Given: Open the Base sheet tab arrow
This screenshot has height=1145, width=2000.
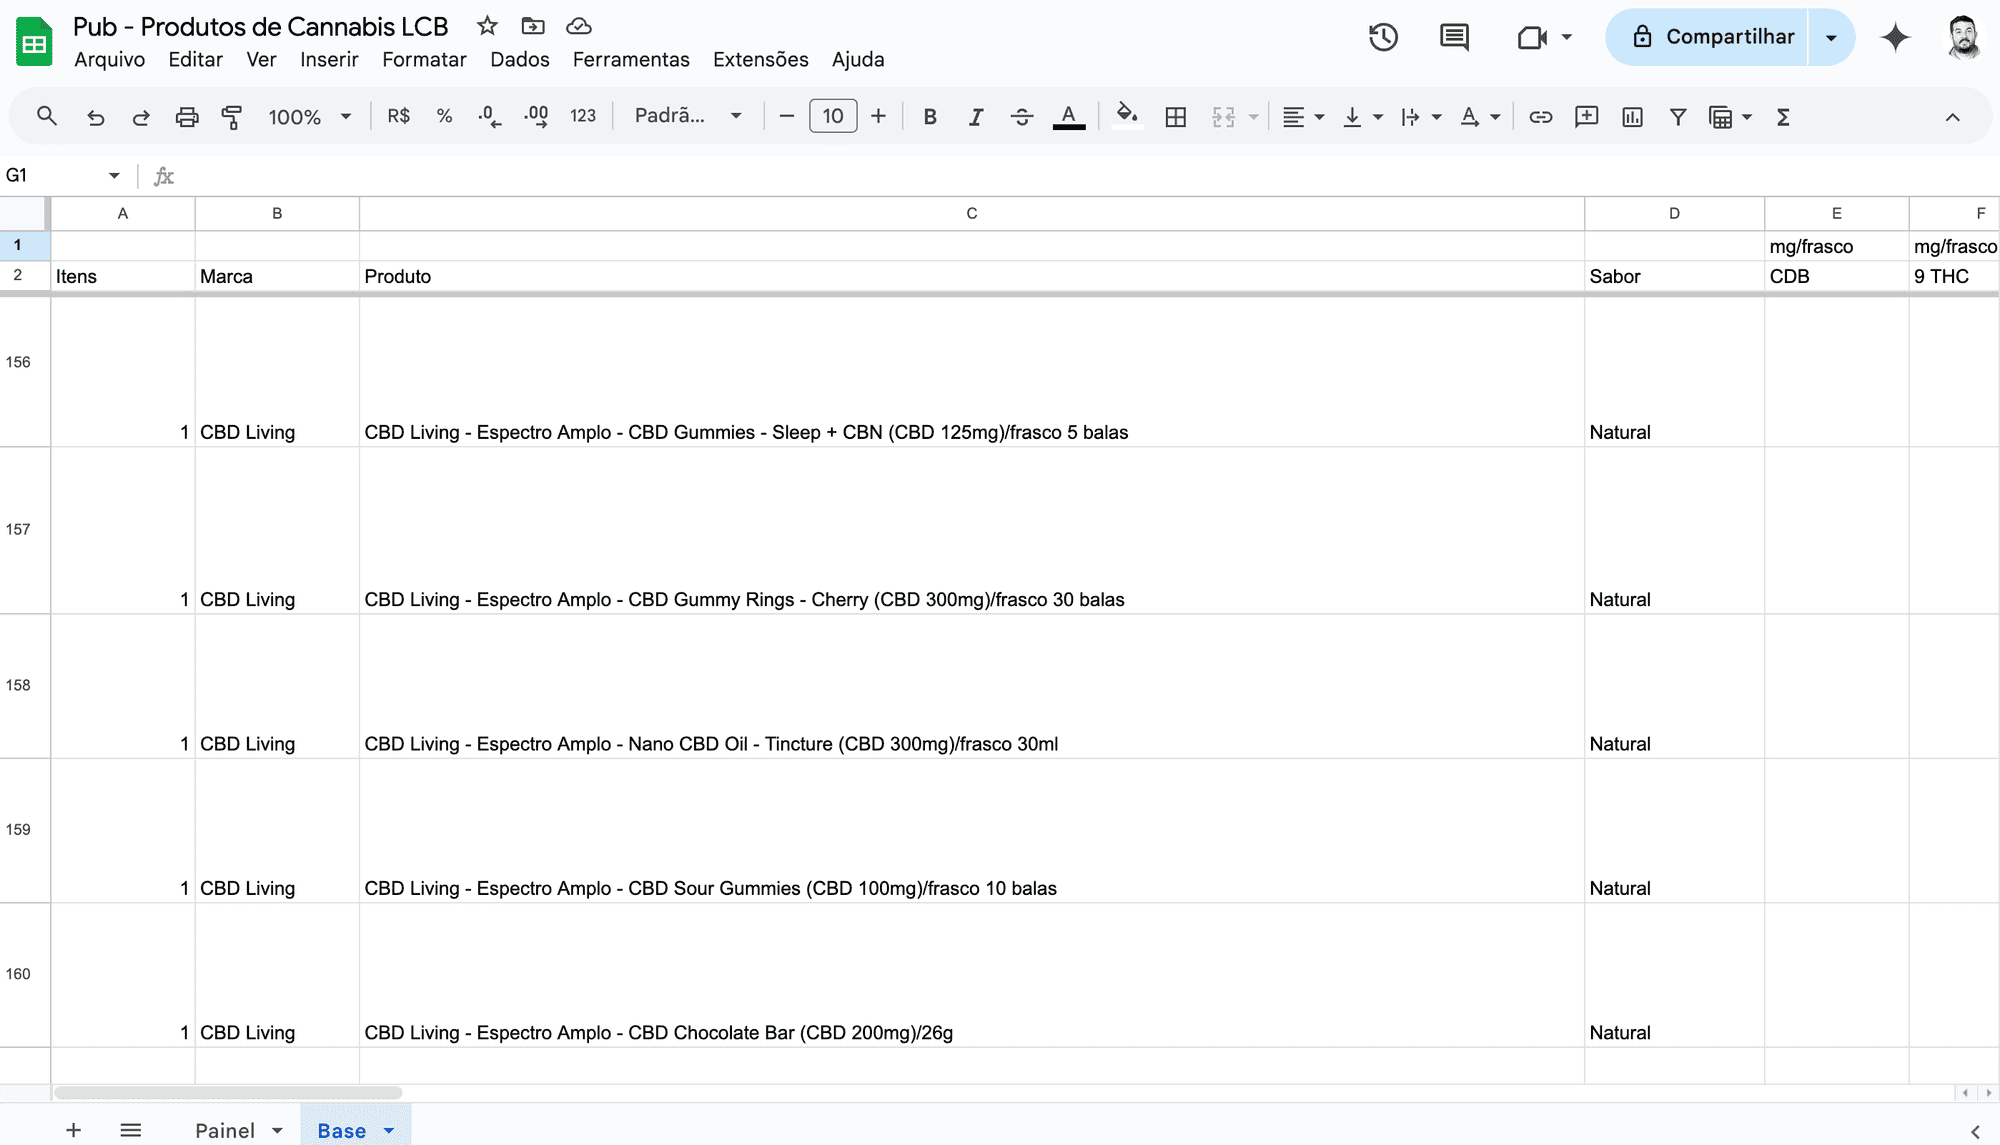Looking at the screenshot, I should point(389,1130).
